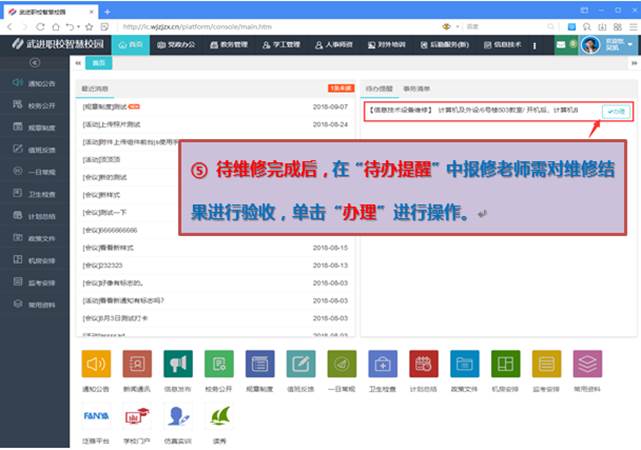Viewport: 641px width, 450px height.
Task: Click the teal 值班反馈 edit tile
Action: pos(301,363)
